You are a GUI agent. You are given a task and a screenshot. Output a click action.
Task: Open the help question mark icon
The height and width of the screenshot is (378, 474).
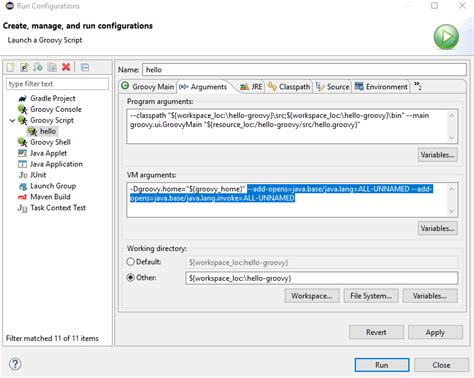tap(15, 364)
